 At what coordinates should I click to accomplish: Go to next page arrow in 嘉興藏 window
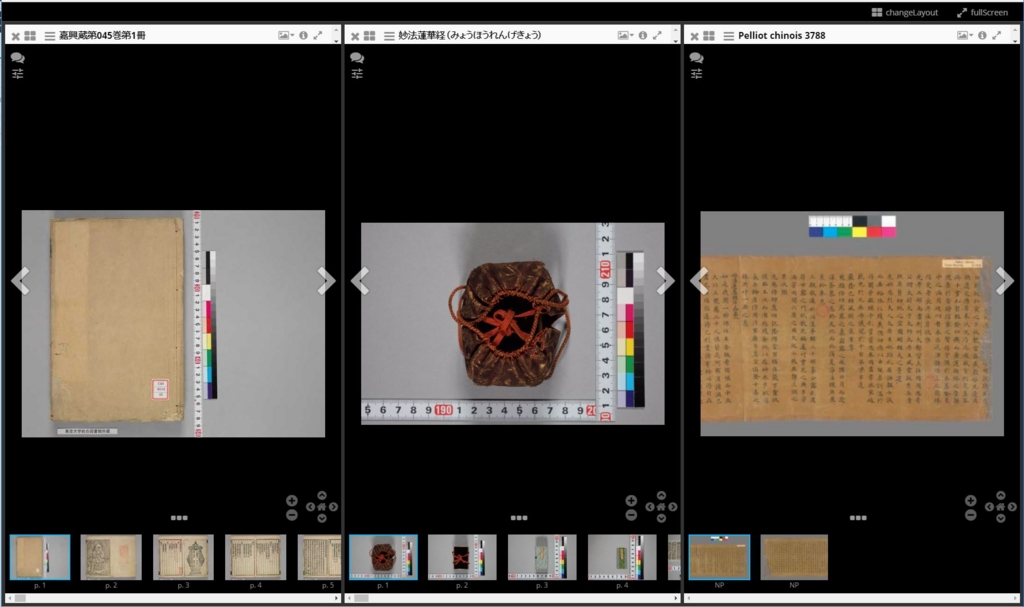click(326, 281)
